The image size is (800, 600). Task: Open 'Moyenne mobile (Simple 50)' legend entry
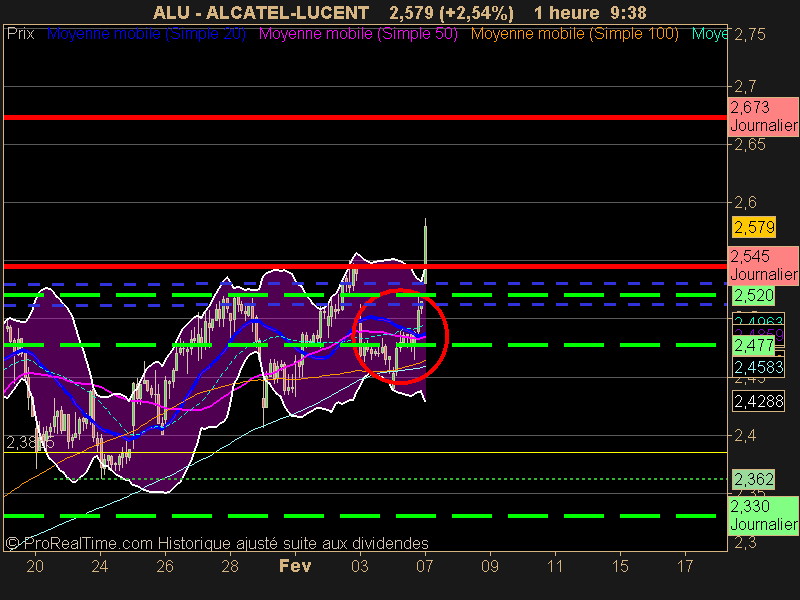(x=358, y=34)
